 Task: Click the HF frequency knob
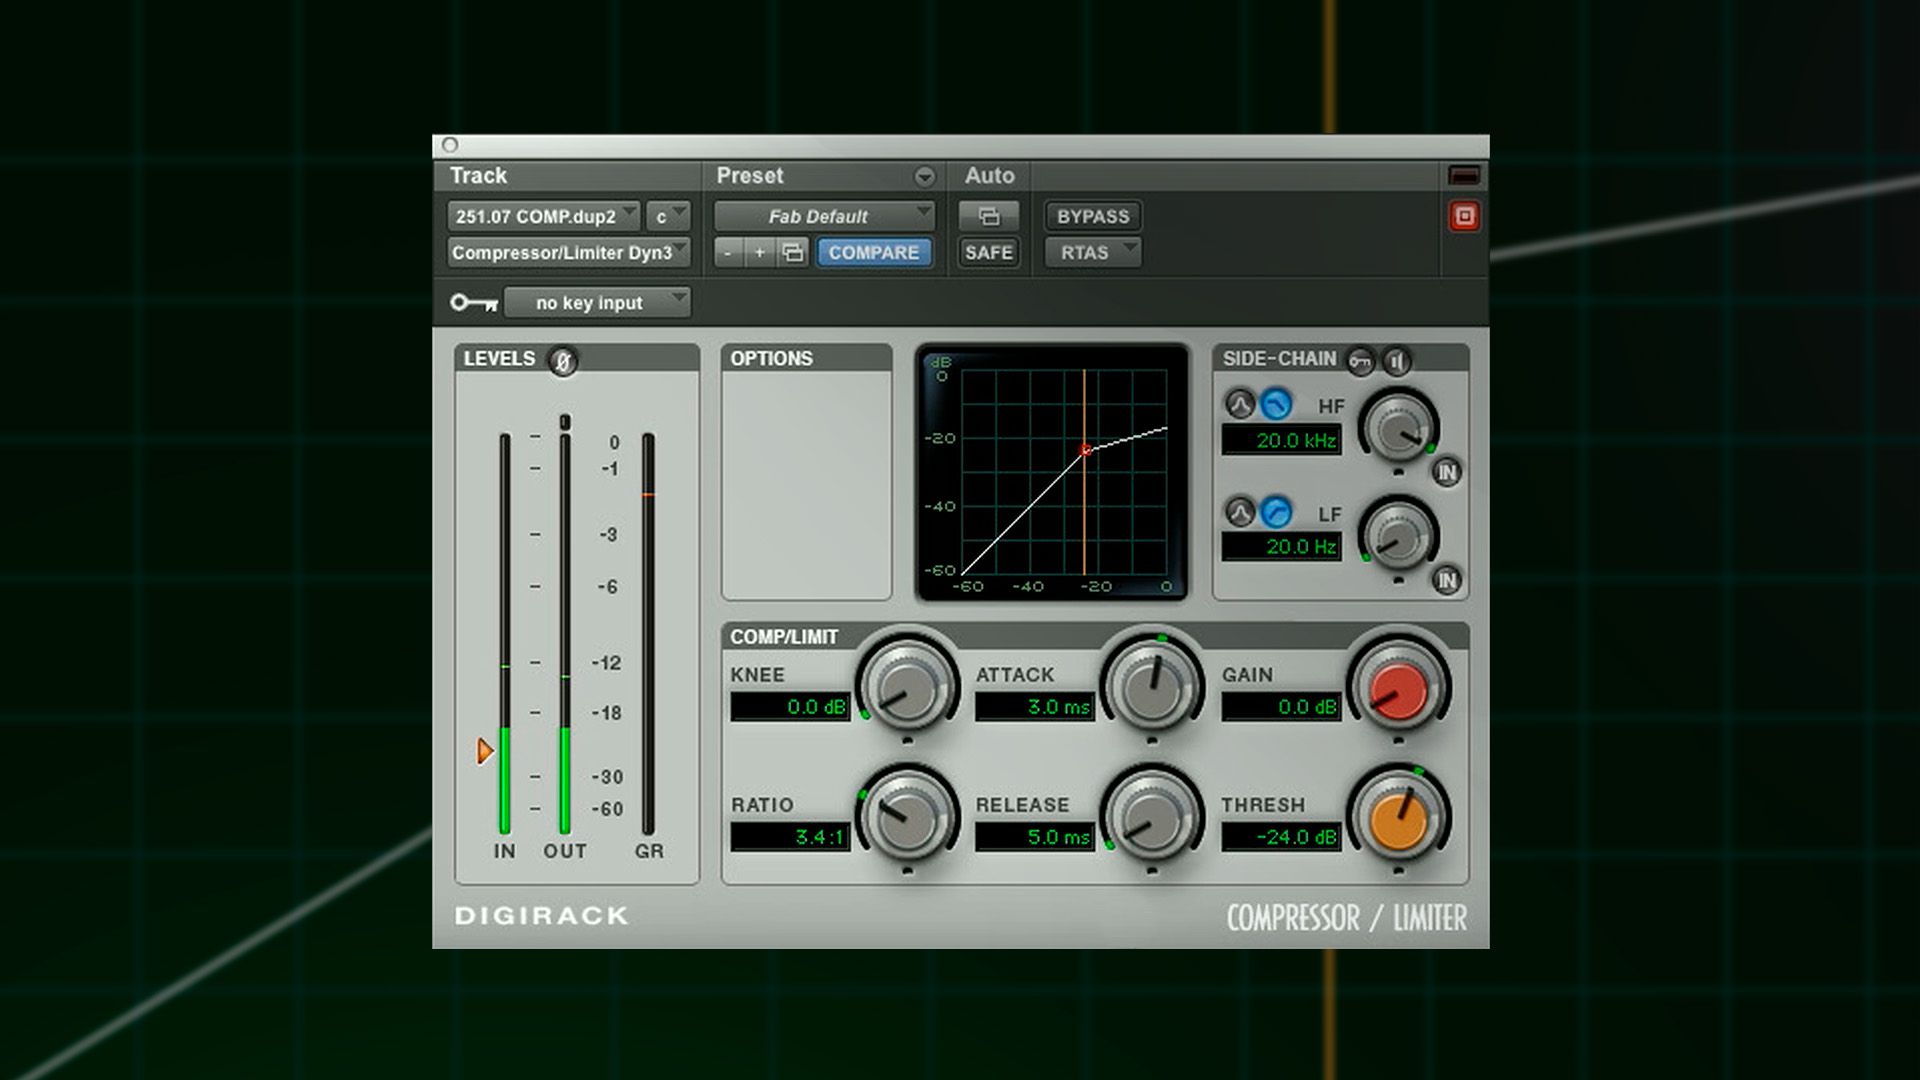1399,429
